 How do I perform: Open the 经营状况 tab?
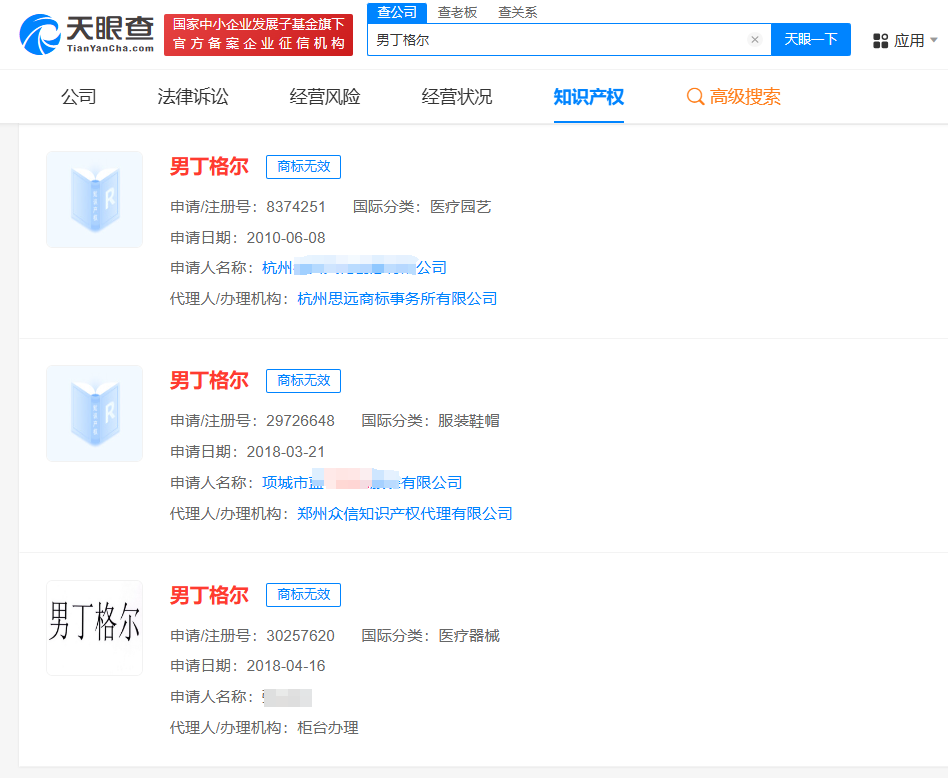[x=455, y=96]
